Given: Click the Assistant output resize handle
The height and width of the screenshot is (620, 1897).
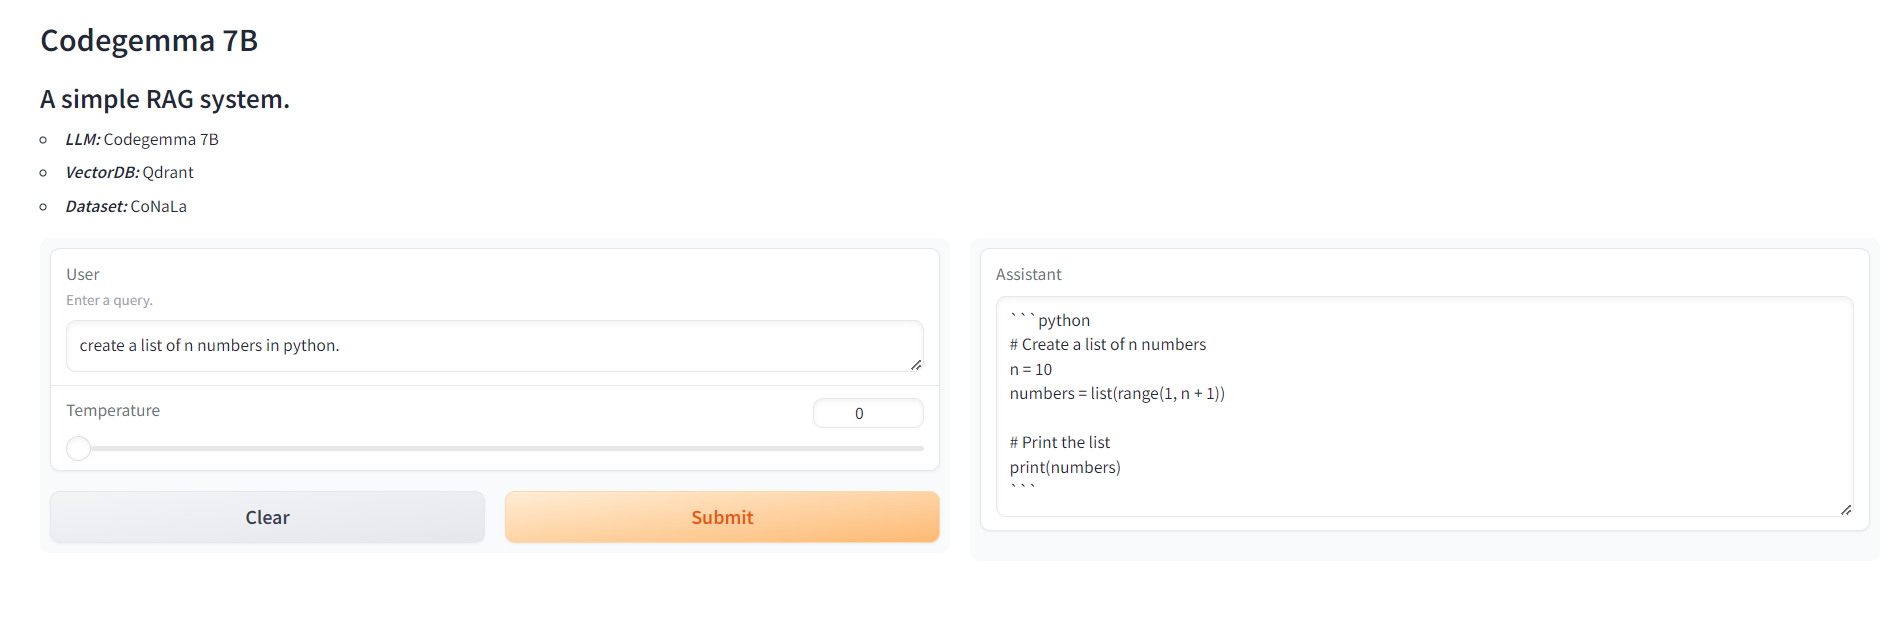Looking at the screenshot, I should [1846, 510].
